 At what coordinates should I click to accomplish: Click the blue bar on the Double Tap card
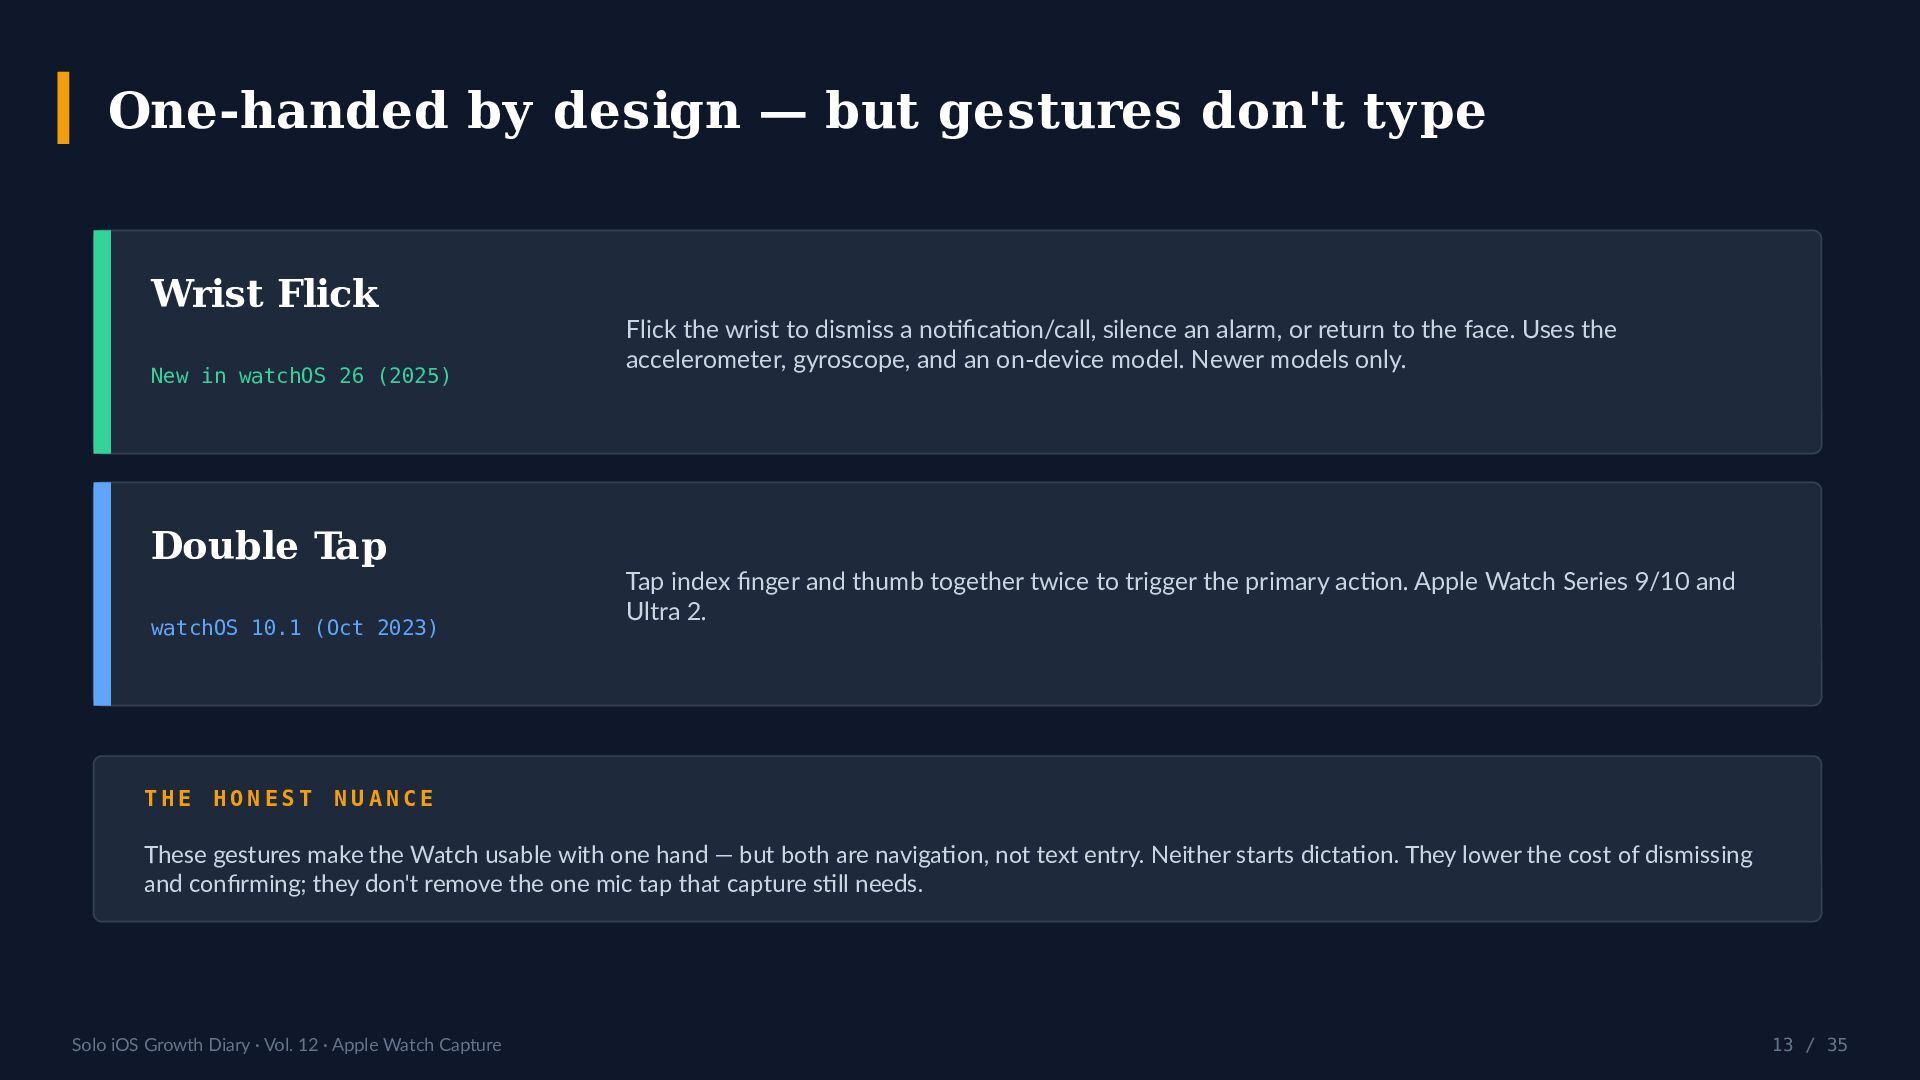pos(102,594)
